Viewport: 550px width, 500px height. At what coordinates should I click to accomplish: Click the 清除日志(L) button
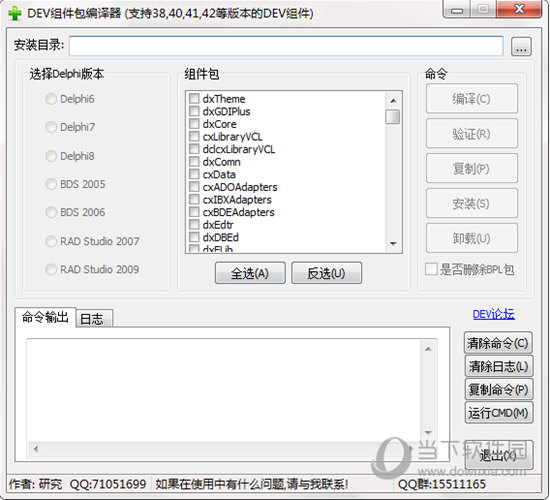(x=498, y=366)
